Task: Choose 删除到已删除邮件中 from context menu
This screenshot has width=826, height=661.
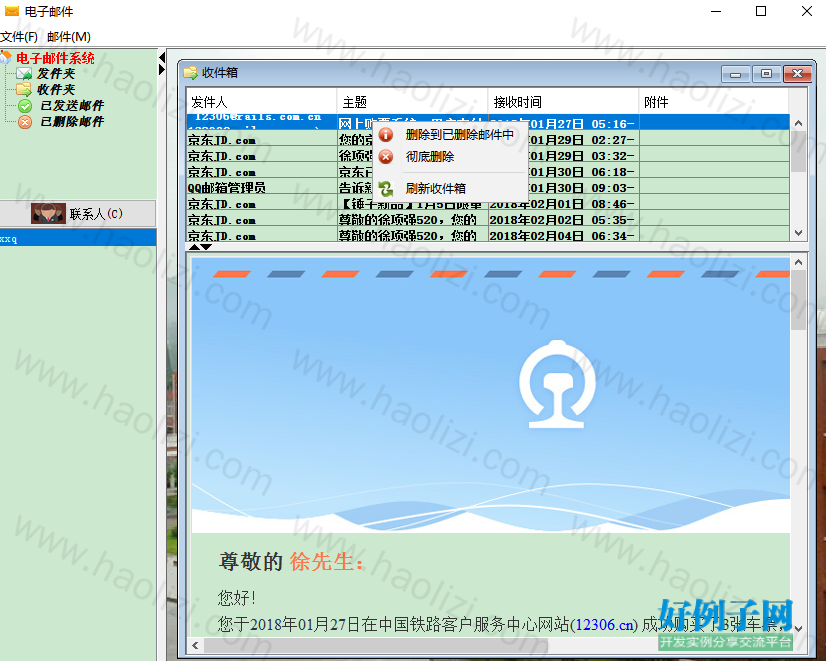Action: [x=450, y=135]
